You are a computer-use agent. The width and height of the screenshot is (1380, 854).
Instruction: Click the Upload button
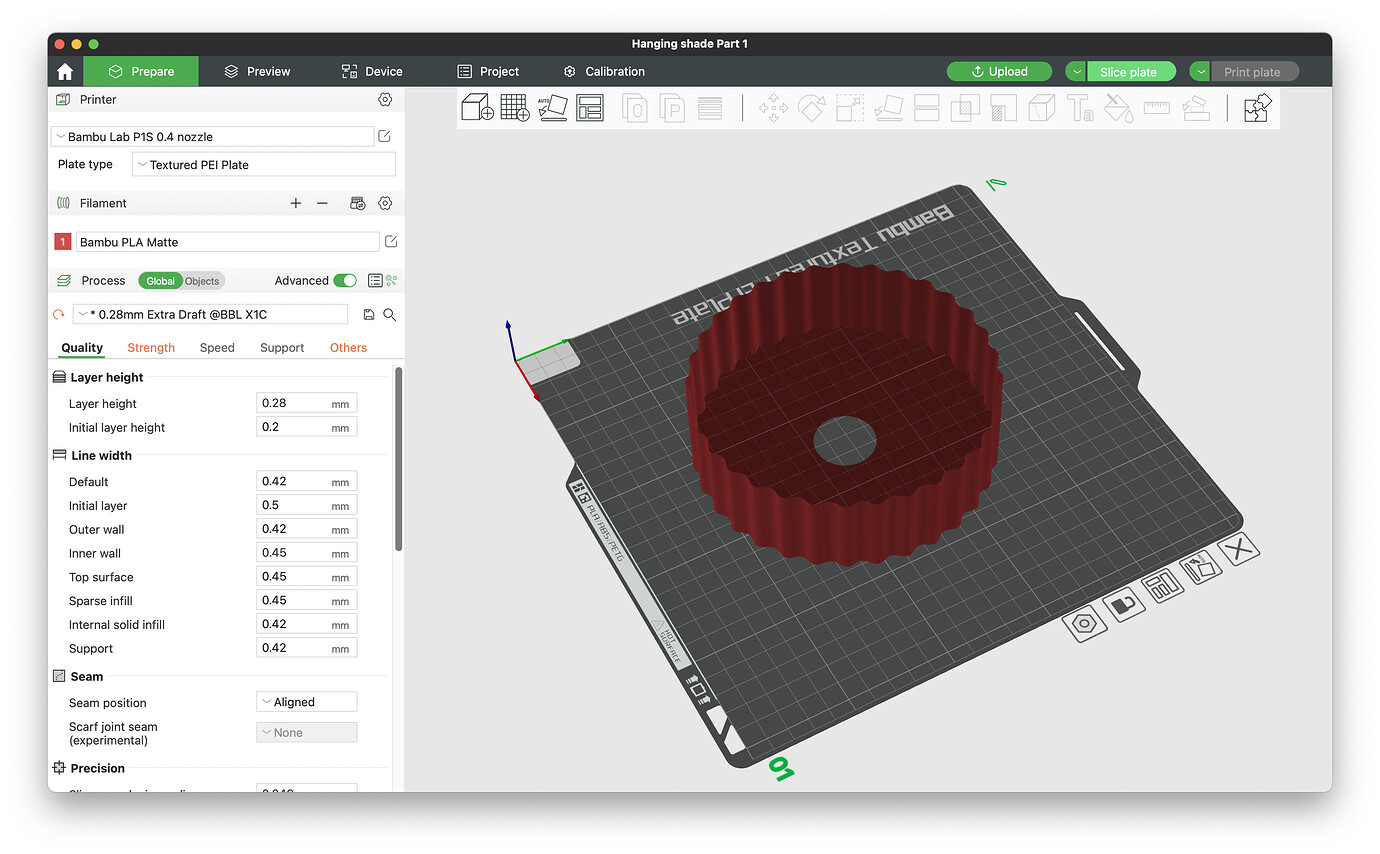pos(1000,72)
